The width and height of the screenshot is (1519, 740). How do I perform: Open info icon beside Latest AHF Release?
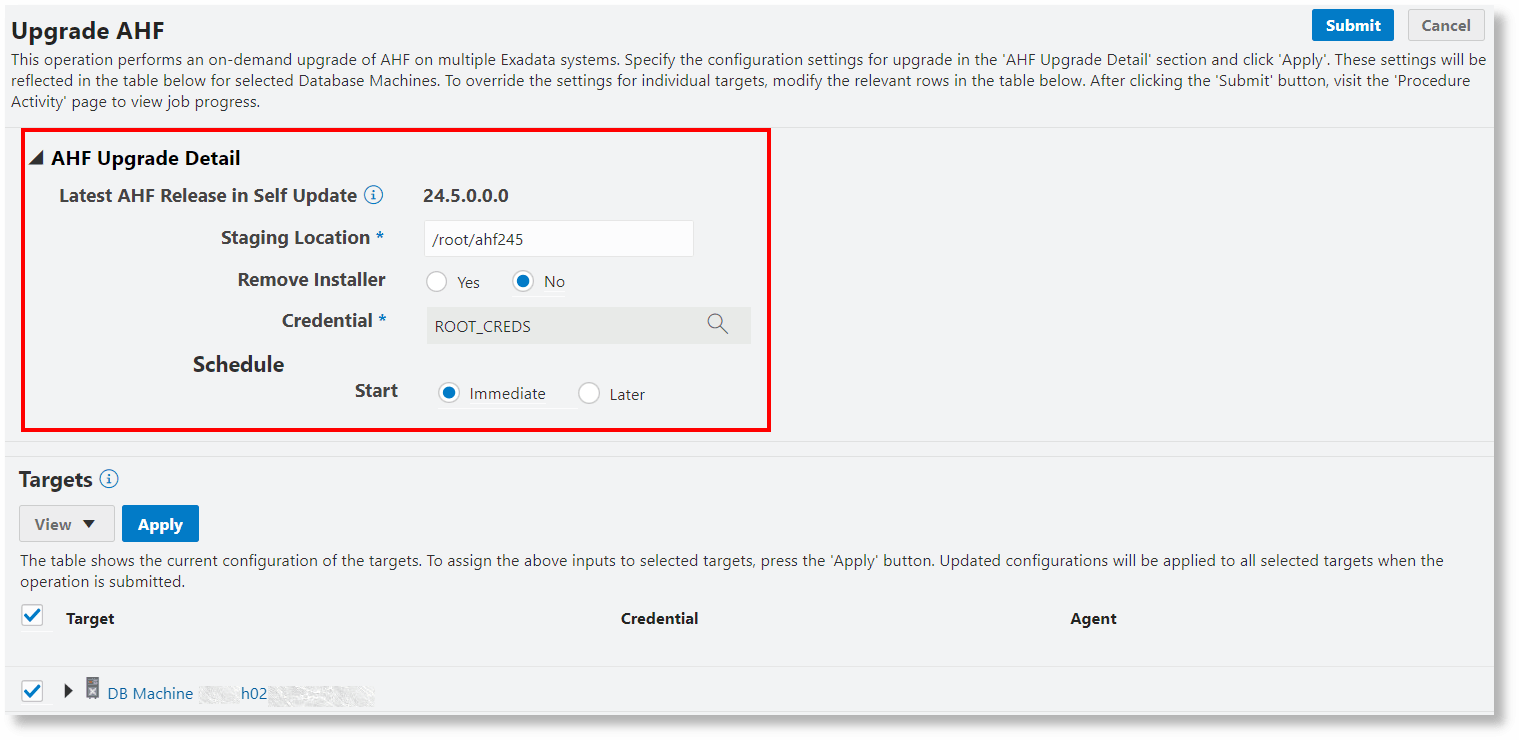point(373,195)
